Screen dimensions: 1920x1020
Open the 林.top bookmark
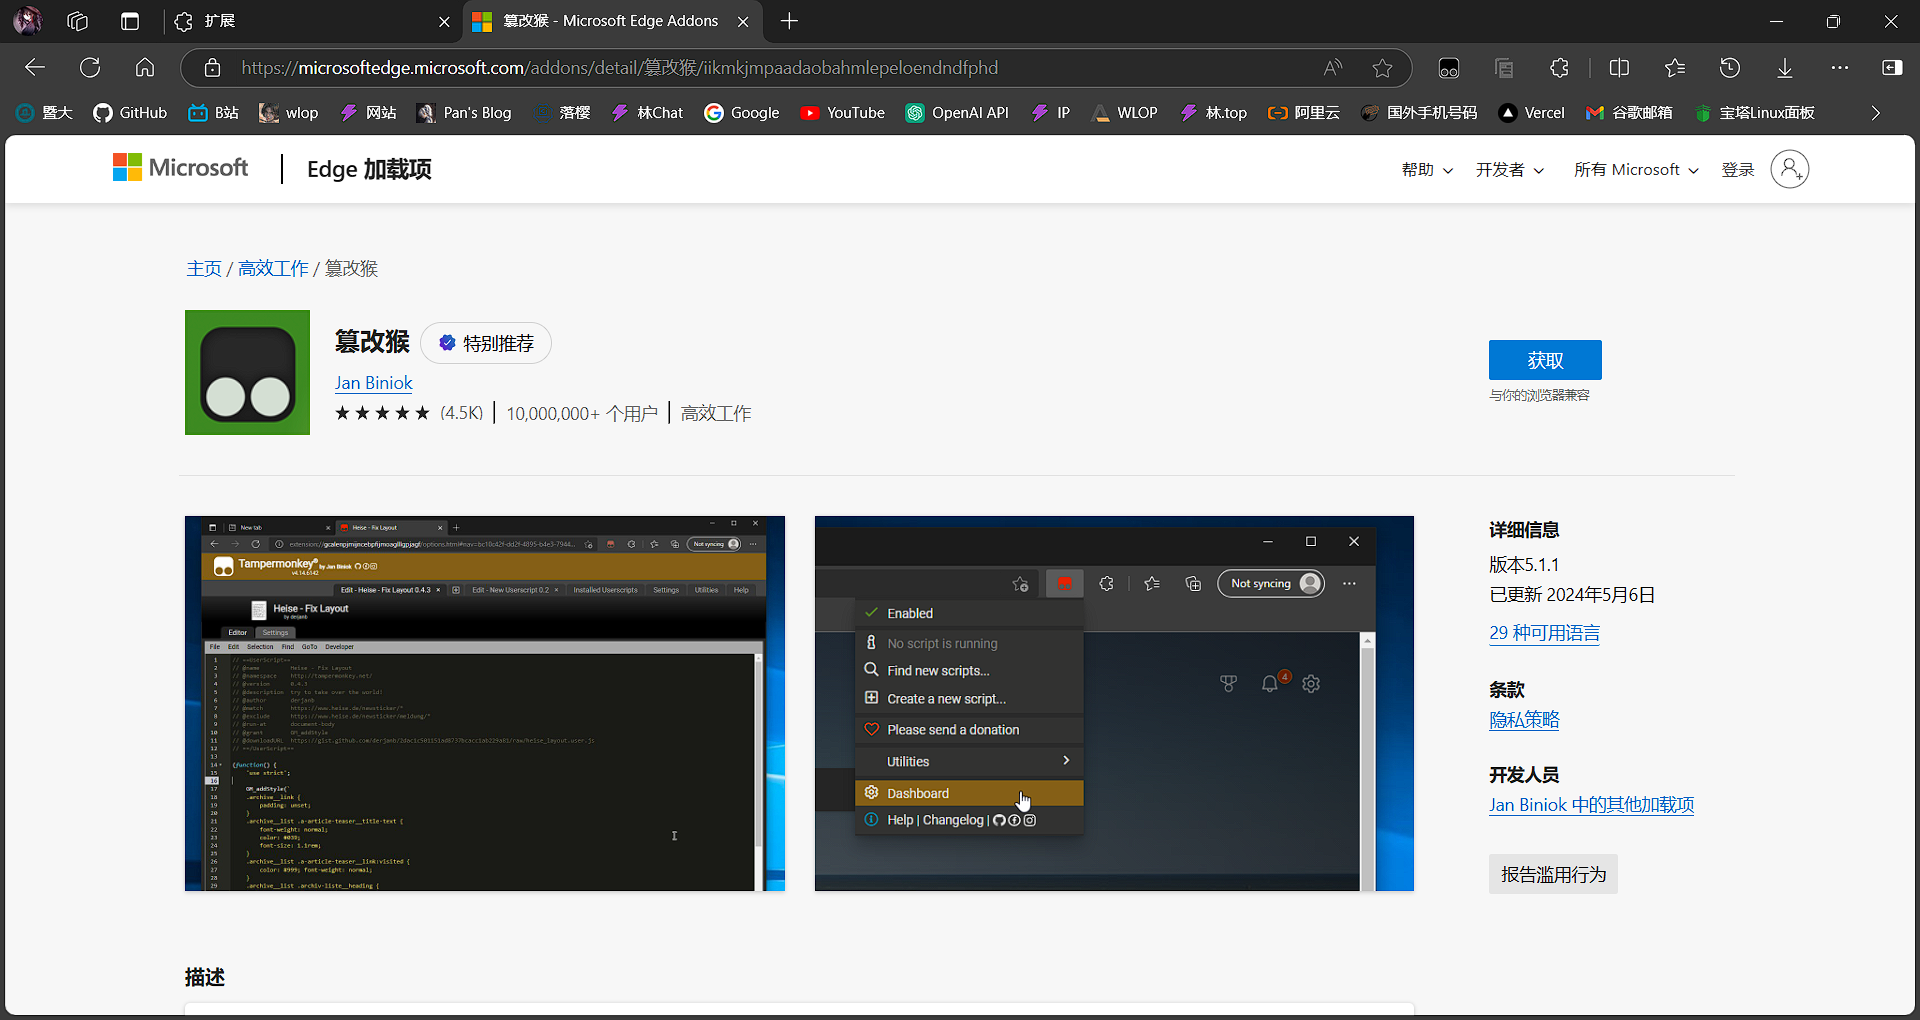pyautogui.click(x=1213, y=113)
